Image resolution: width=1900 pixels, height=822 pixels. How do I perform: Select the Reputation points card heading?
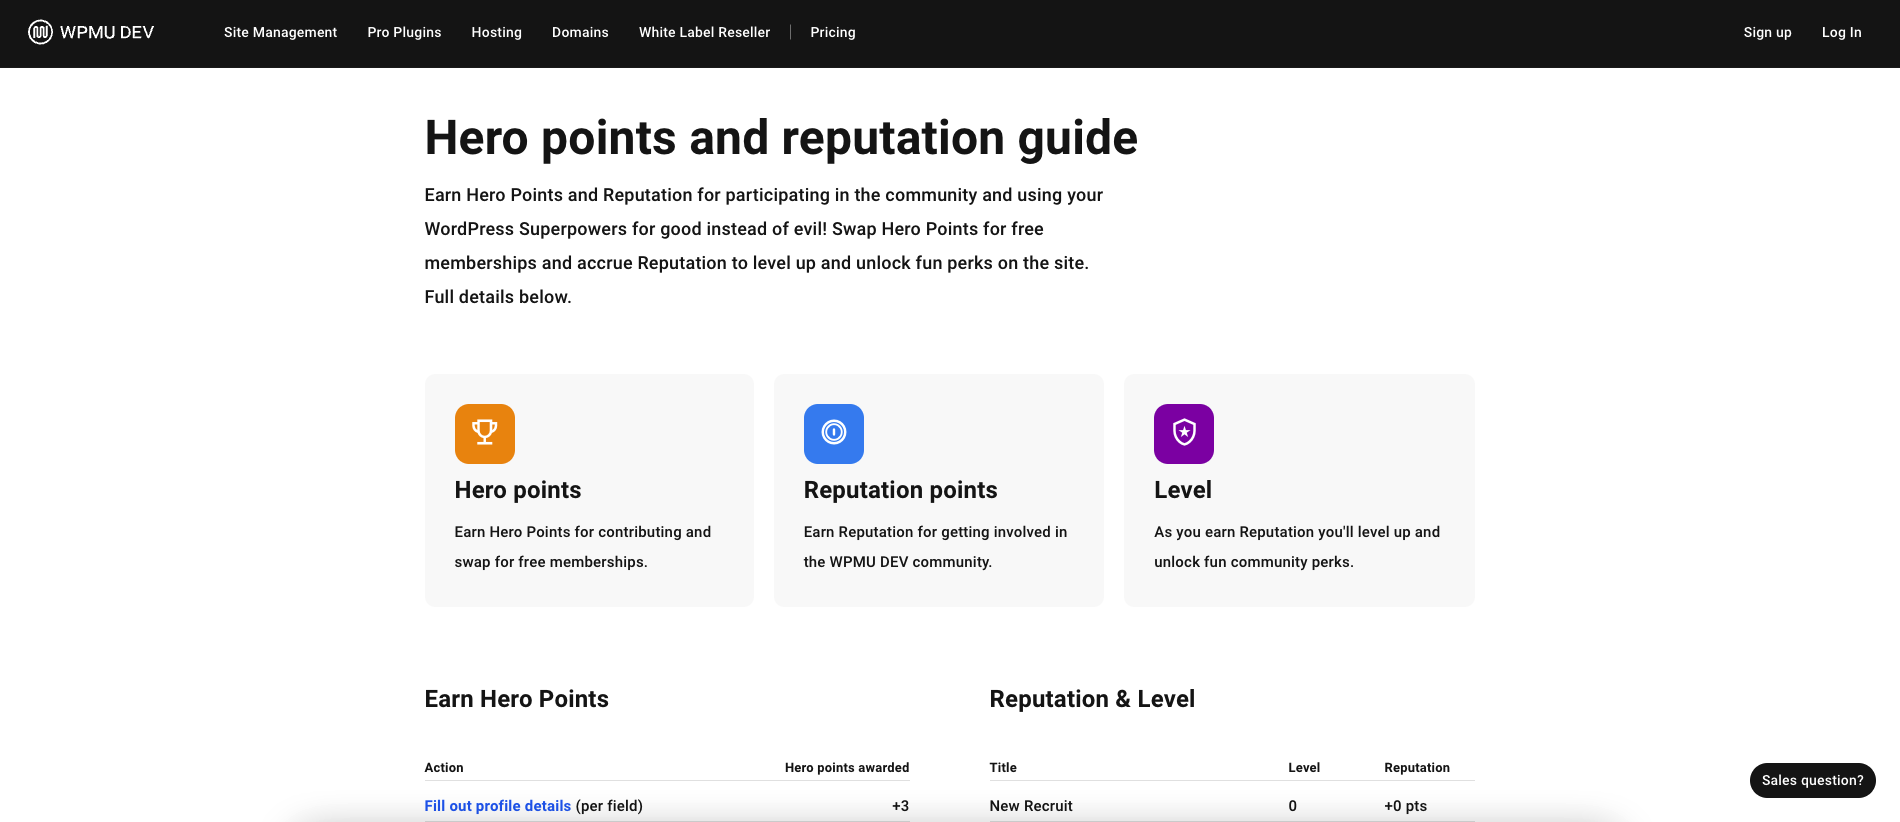click(901, 490)
